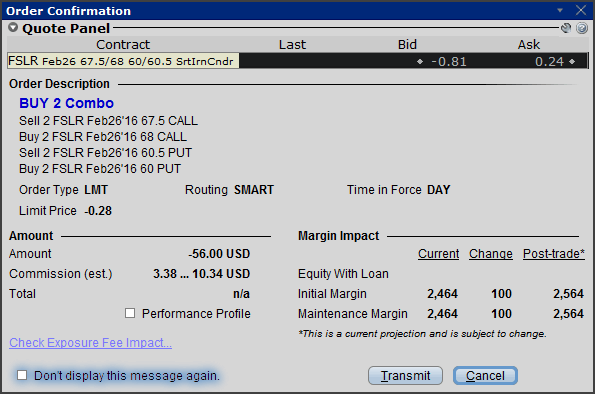Click the ask value 0.24
Image resolution: width=595 pixels, height=394 pixels.
click(x=549, y=61)
